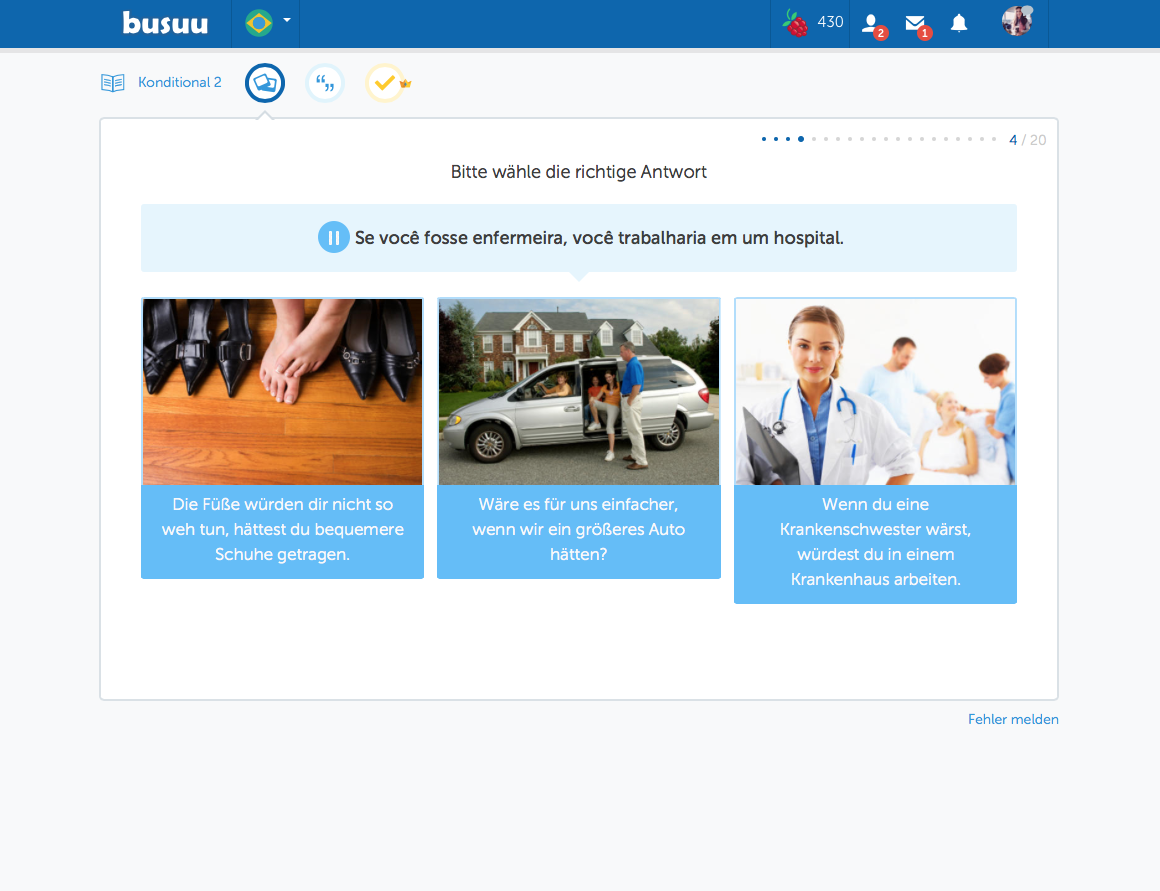The width and height of the screenshot is (1160, 891).
Task: Expand the language selector dropdown arrow
Action: [287, 20]
